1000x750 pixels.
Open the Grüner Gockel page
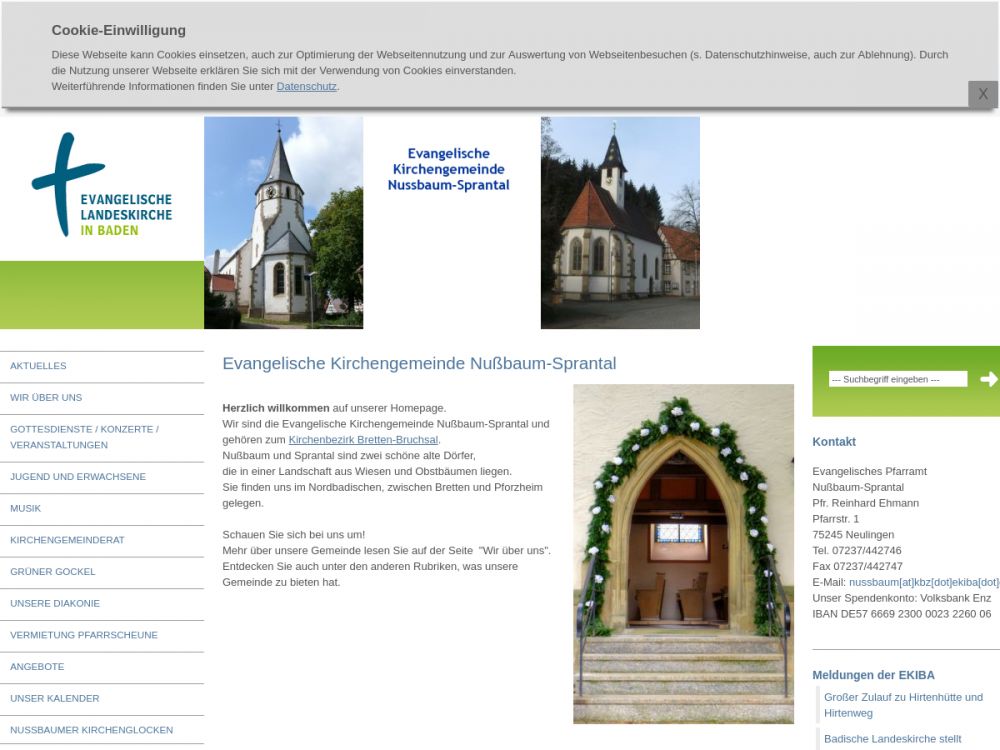(53, 572)
